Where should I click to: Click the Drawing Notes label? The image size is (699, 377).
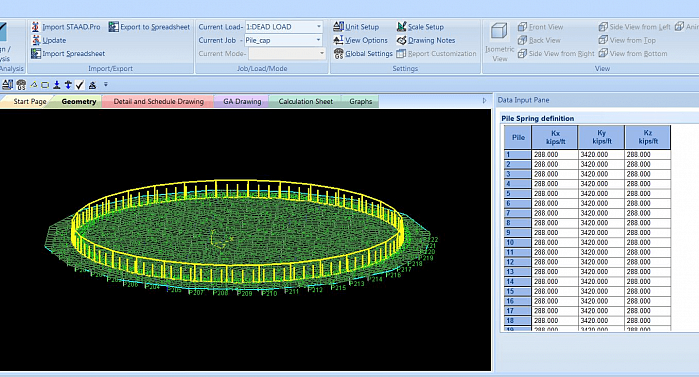[432, 40]
